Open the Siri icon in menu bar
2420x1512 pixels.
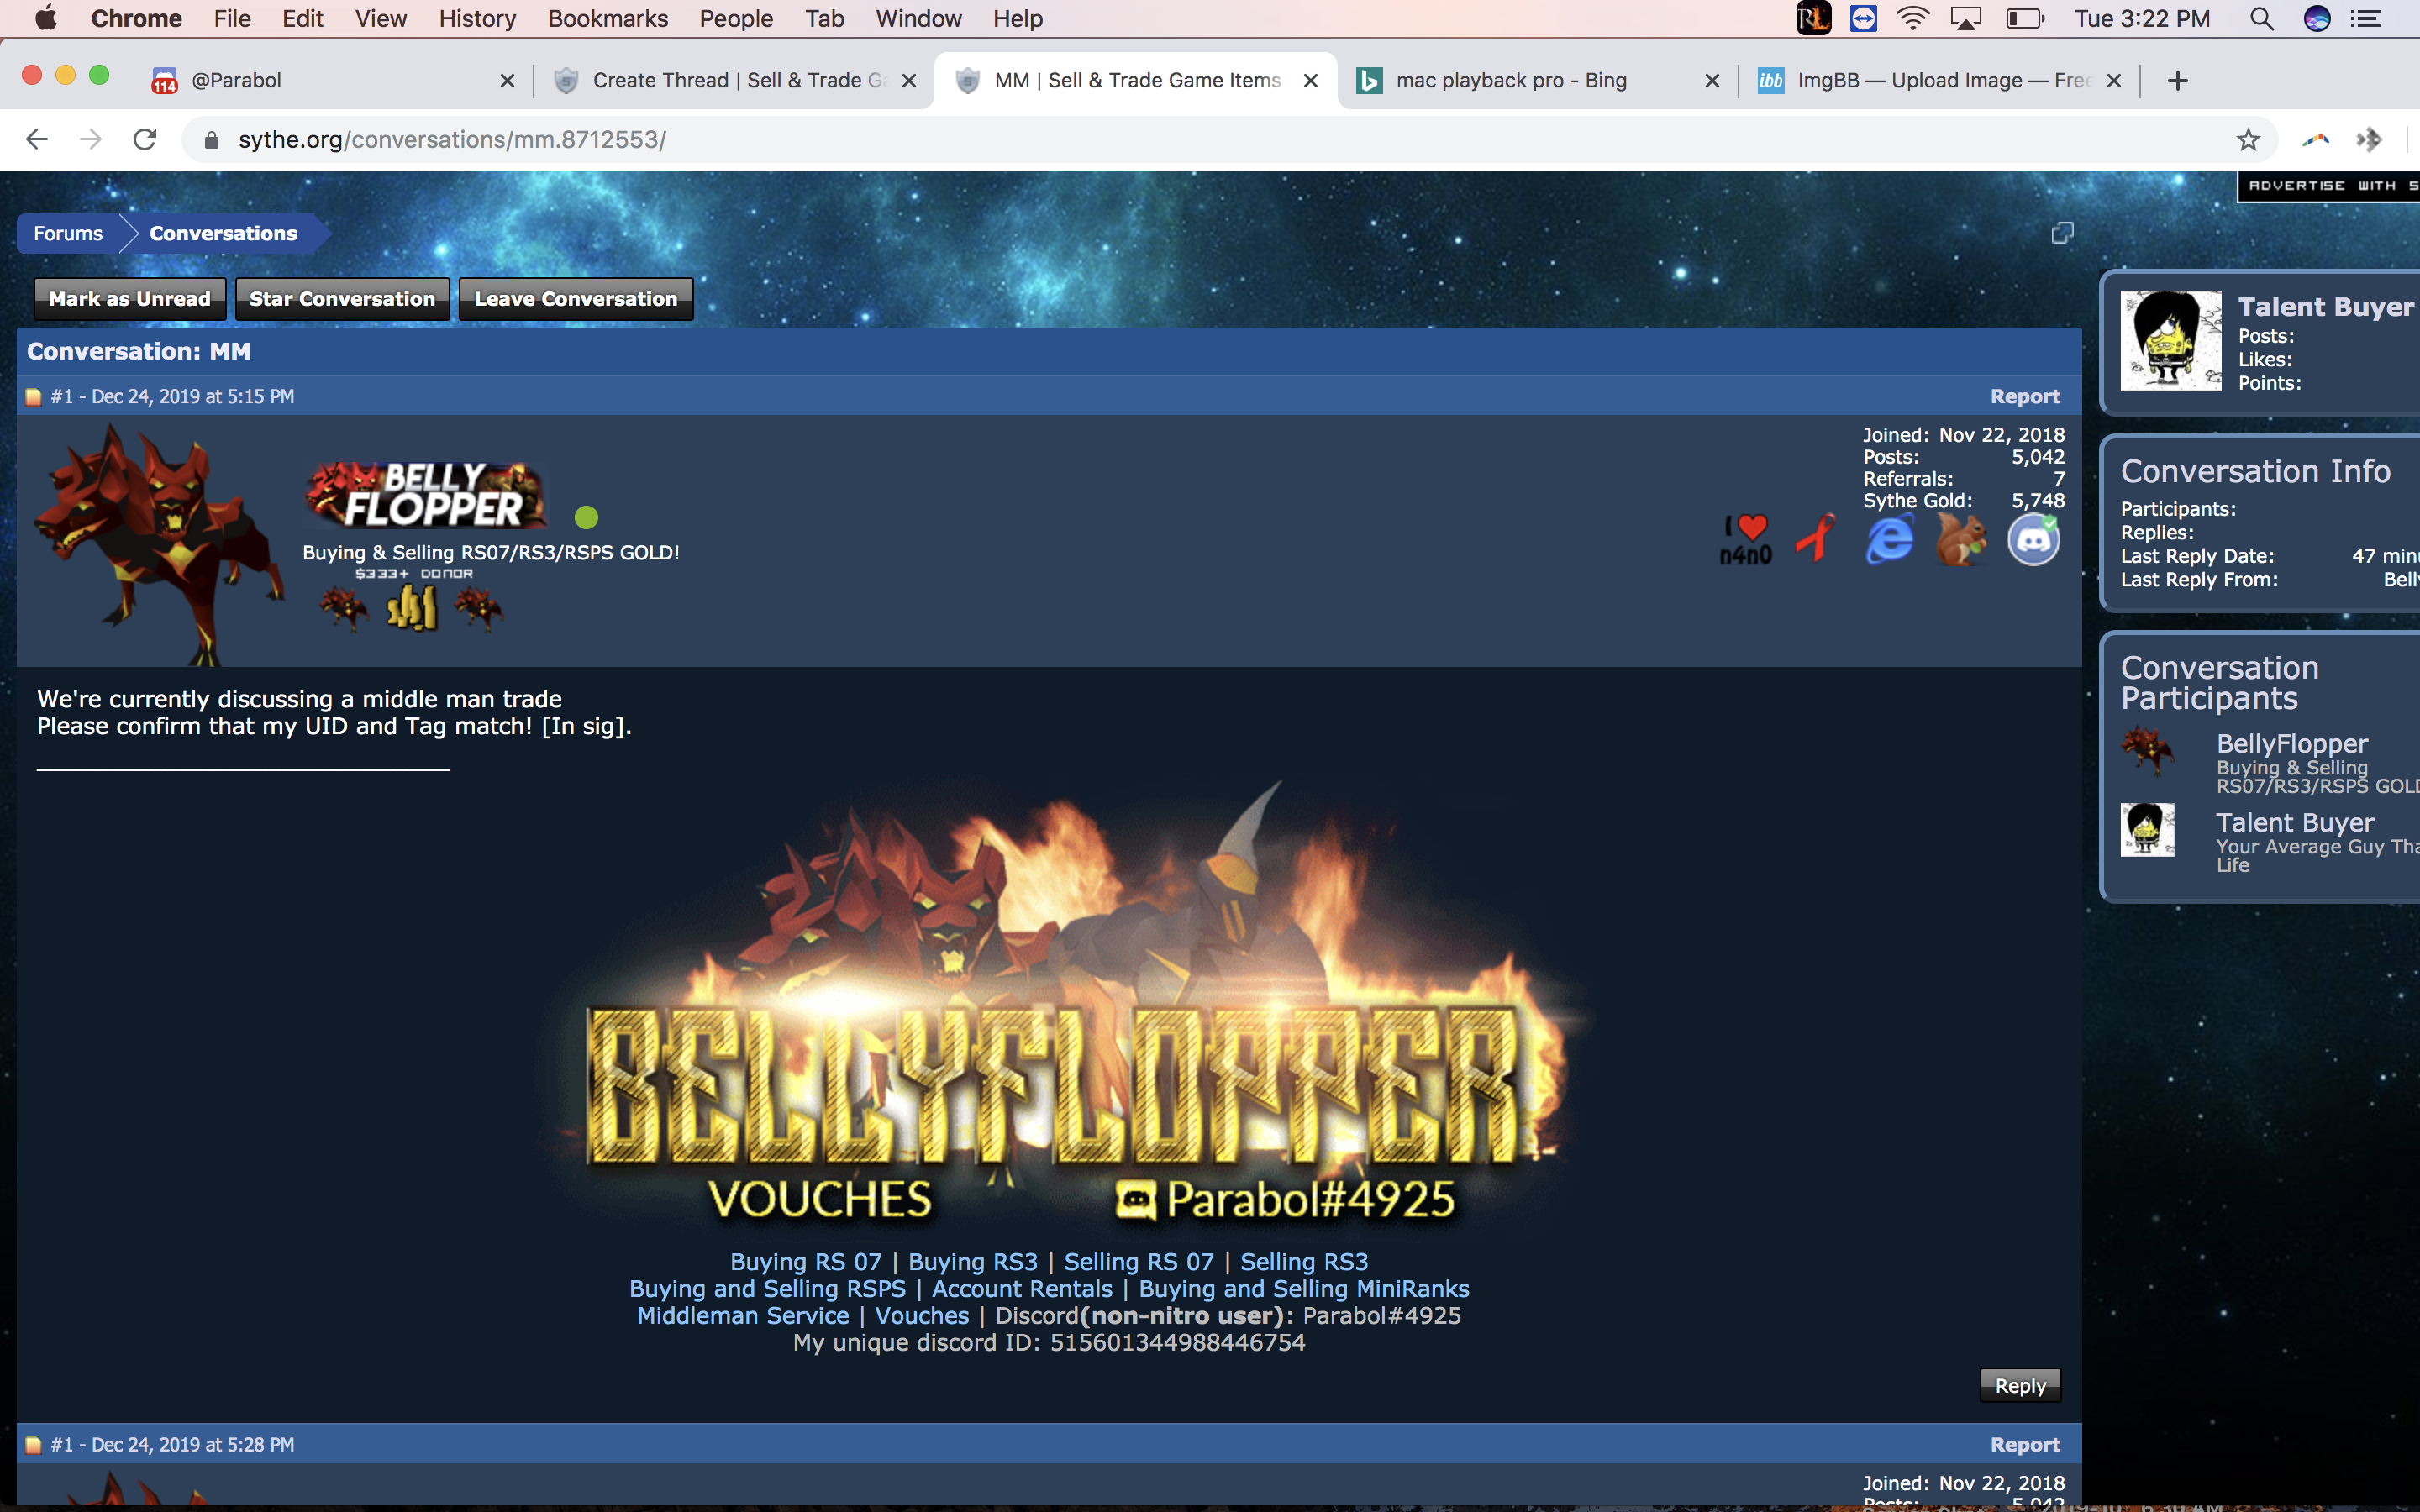coord(2317,18)
